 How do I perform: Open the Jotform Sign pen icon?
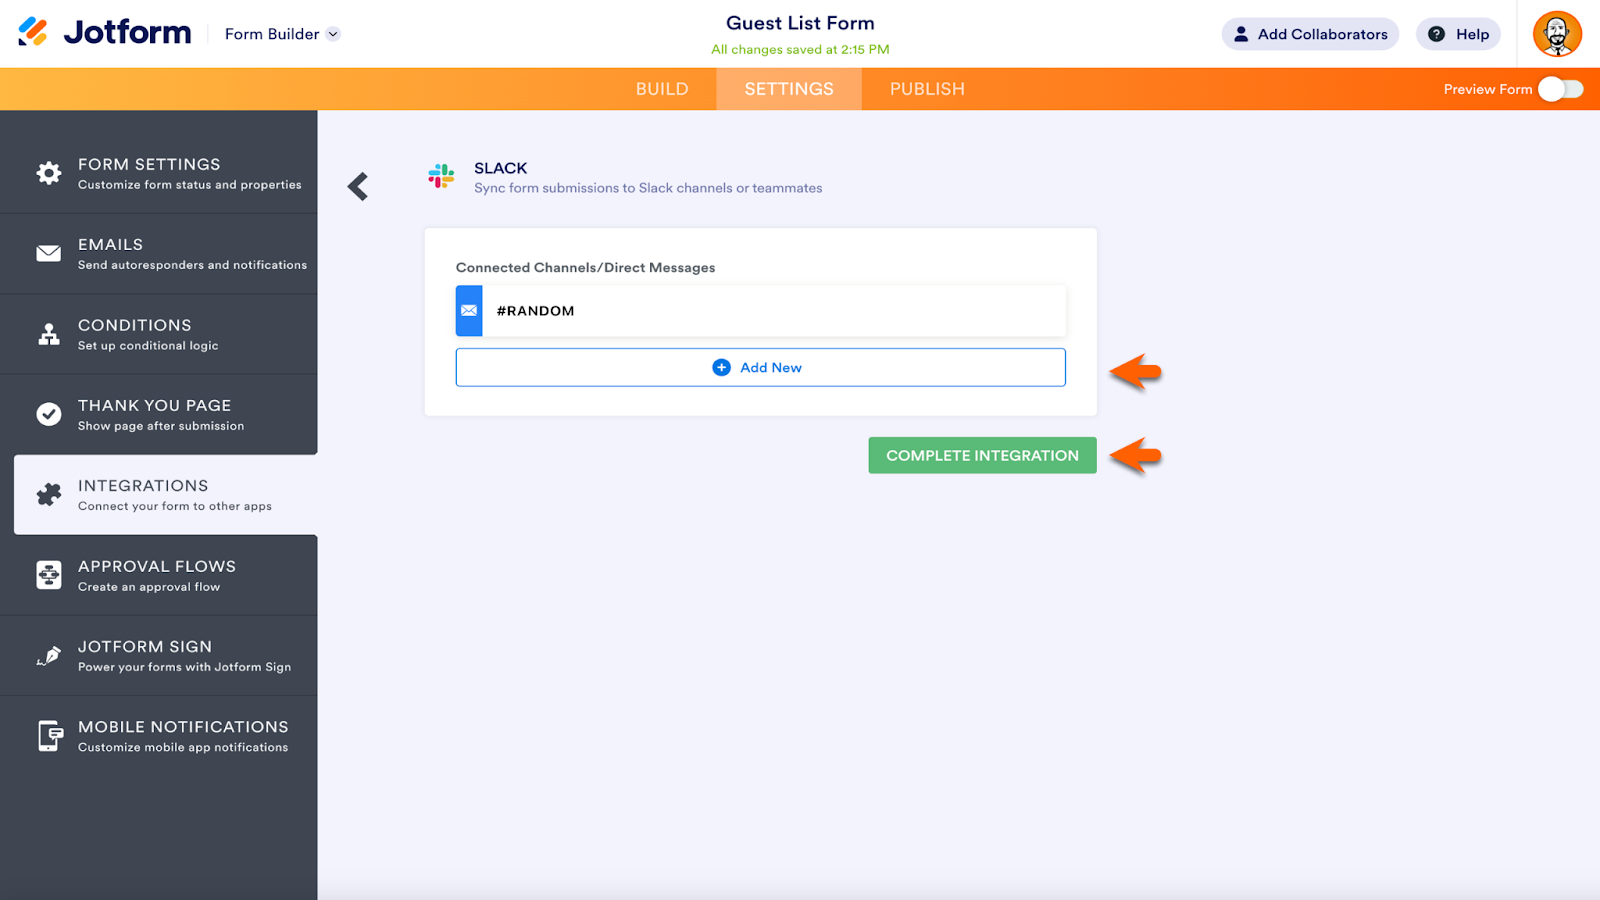(x=49, y=656)
